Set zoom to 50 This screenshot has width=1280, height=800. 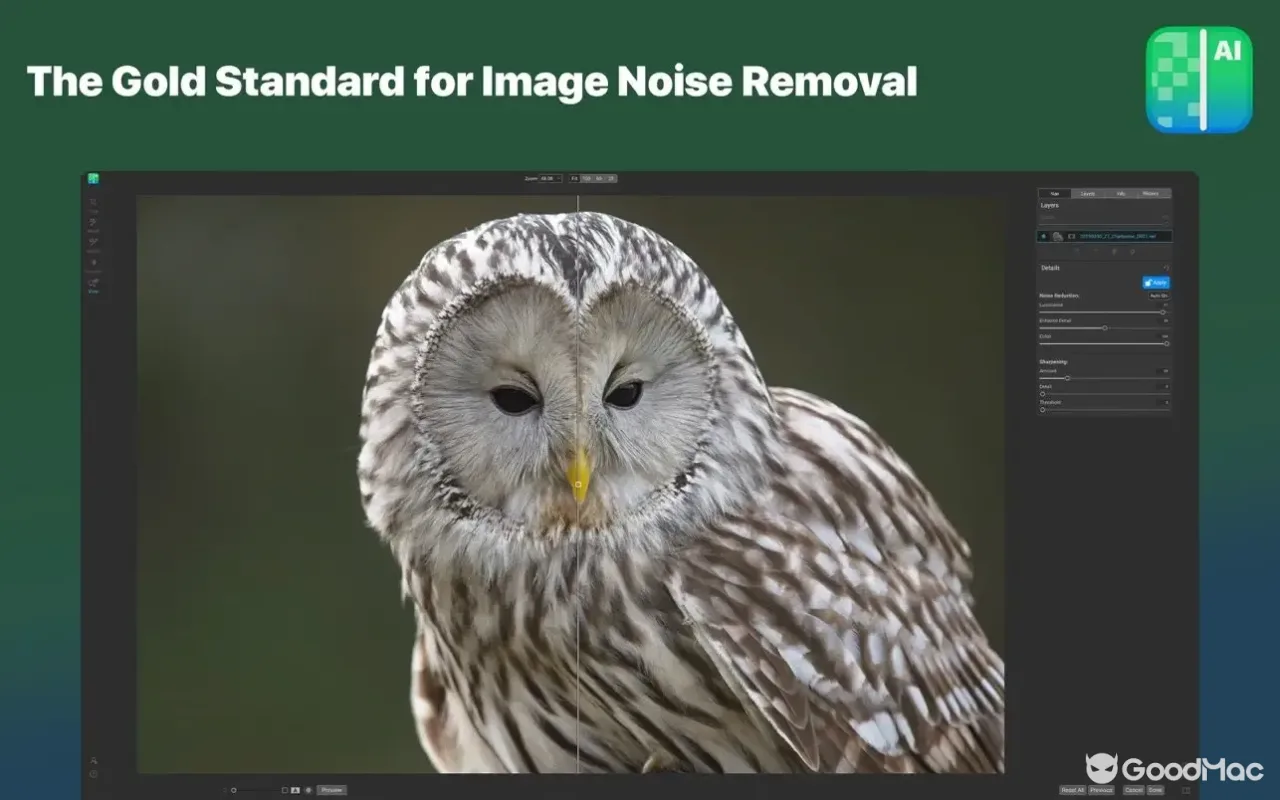click(599, 179)
